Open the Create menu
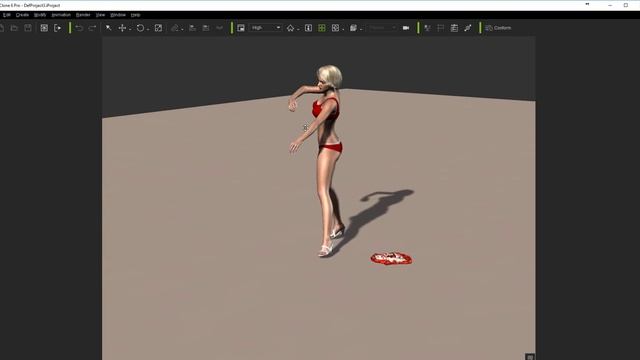The height and width of the screenshot is (360, 640). click(22, 15)
